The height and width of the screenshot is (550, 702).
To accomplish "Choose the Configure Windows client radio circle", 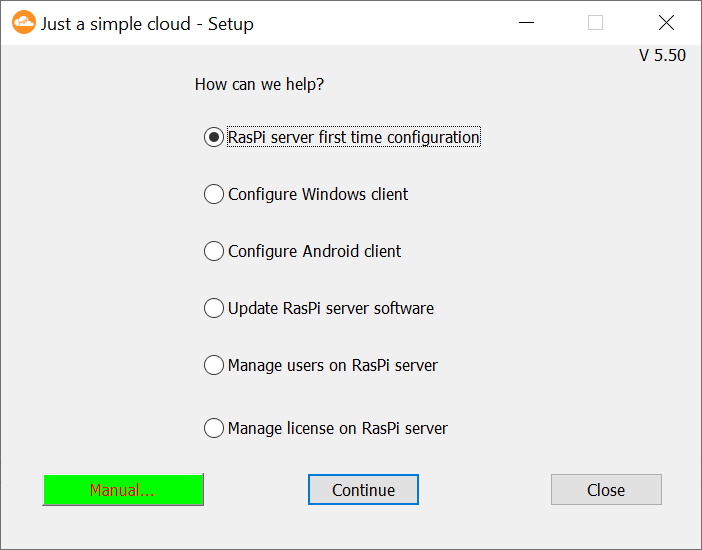I will (214, 195).
